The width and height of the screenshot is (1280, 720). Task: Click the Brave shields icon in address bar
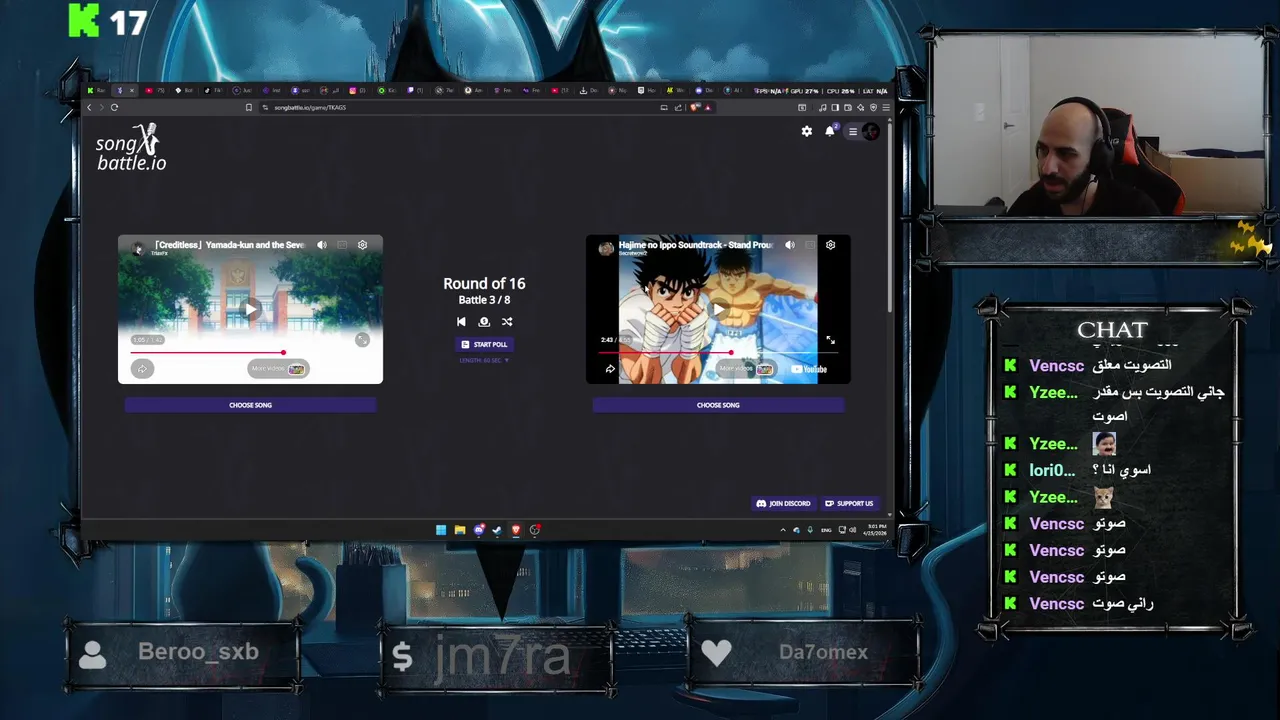coord(694,107)
